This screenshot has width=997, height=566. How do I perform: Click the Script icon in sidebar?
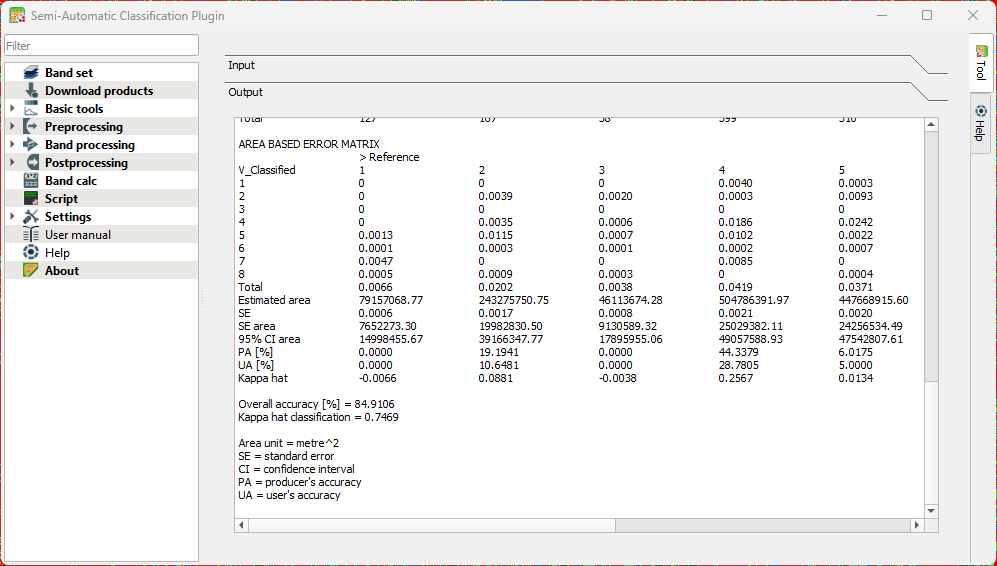(31, 199)
